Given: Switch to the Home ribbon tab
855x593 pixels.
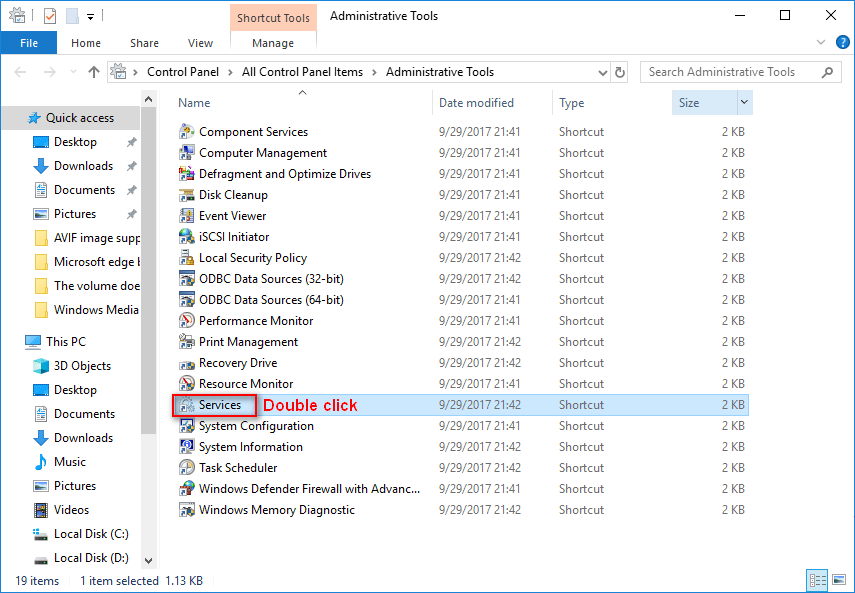Looking at the screenshot, I should 86,43.
